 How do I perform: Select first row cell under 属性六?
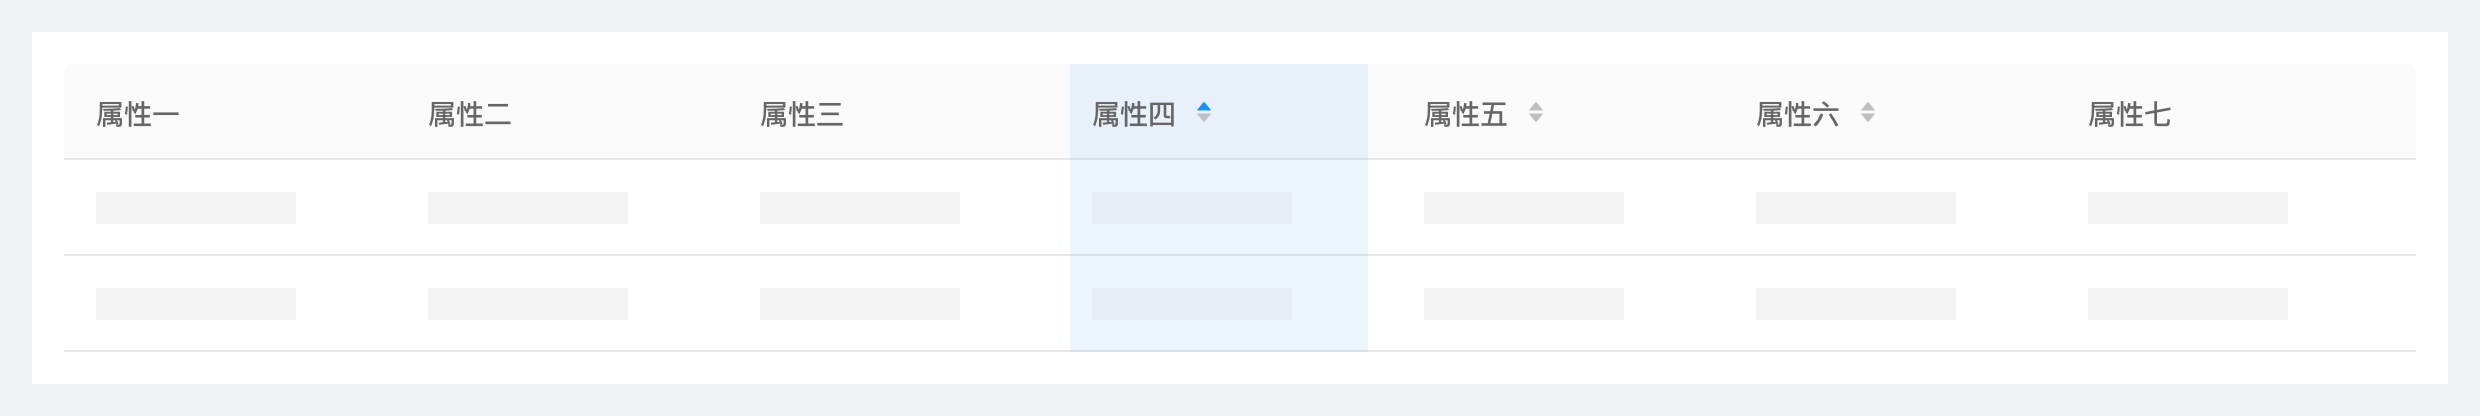coord(1856,208)
